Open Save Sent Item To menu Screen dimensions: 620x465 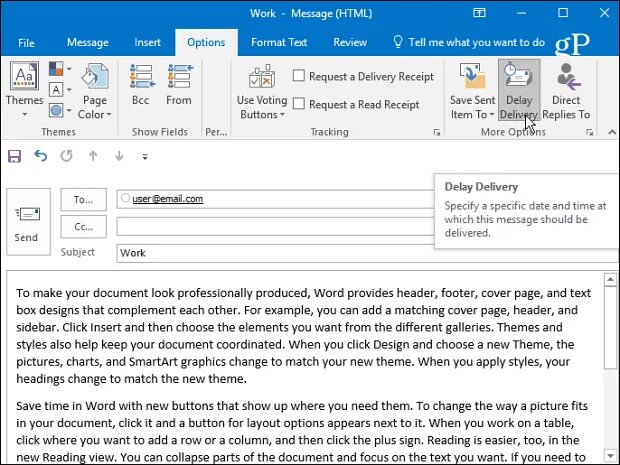(473, 91)
